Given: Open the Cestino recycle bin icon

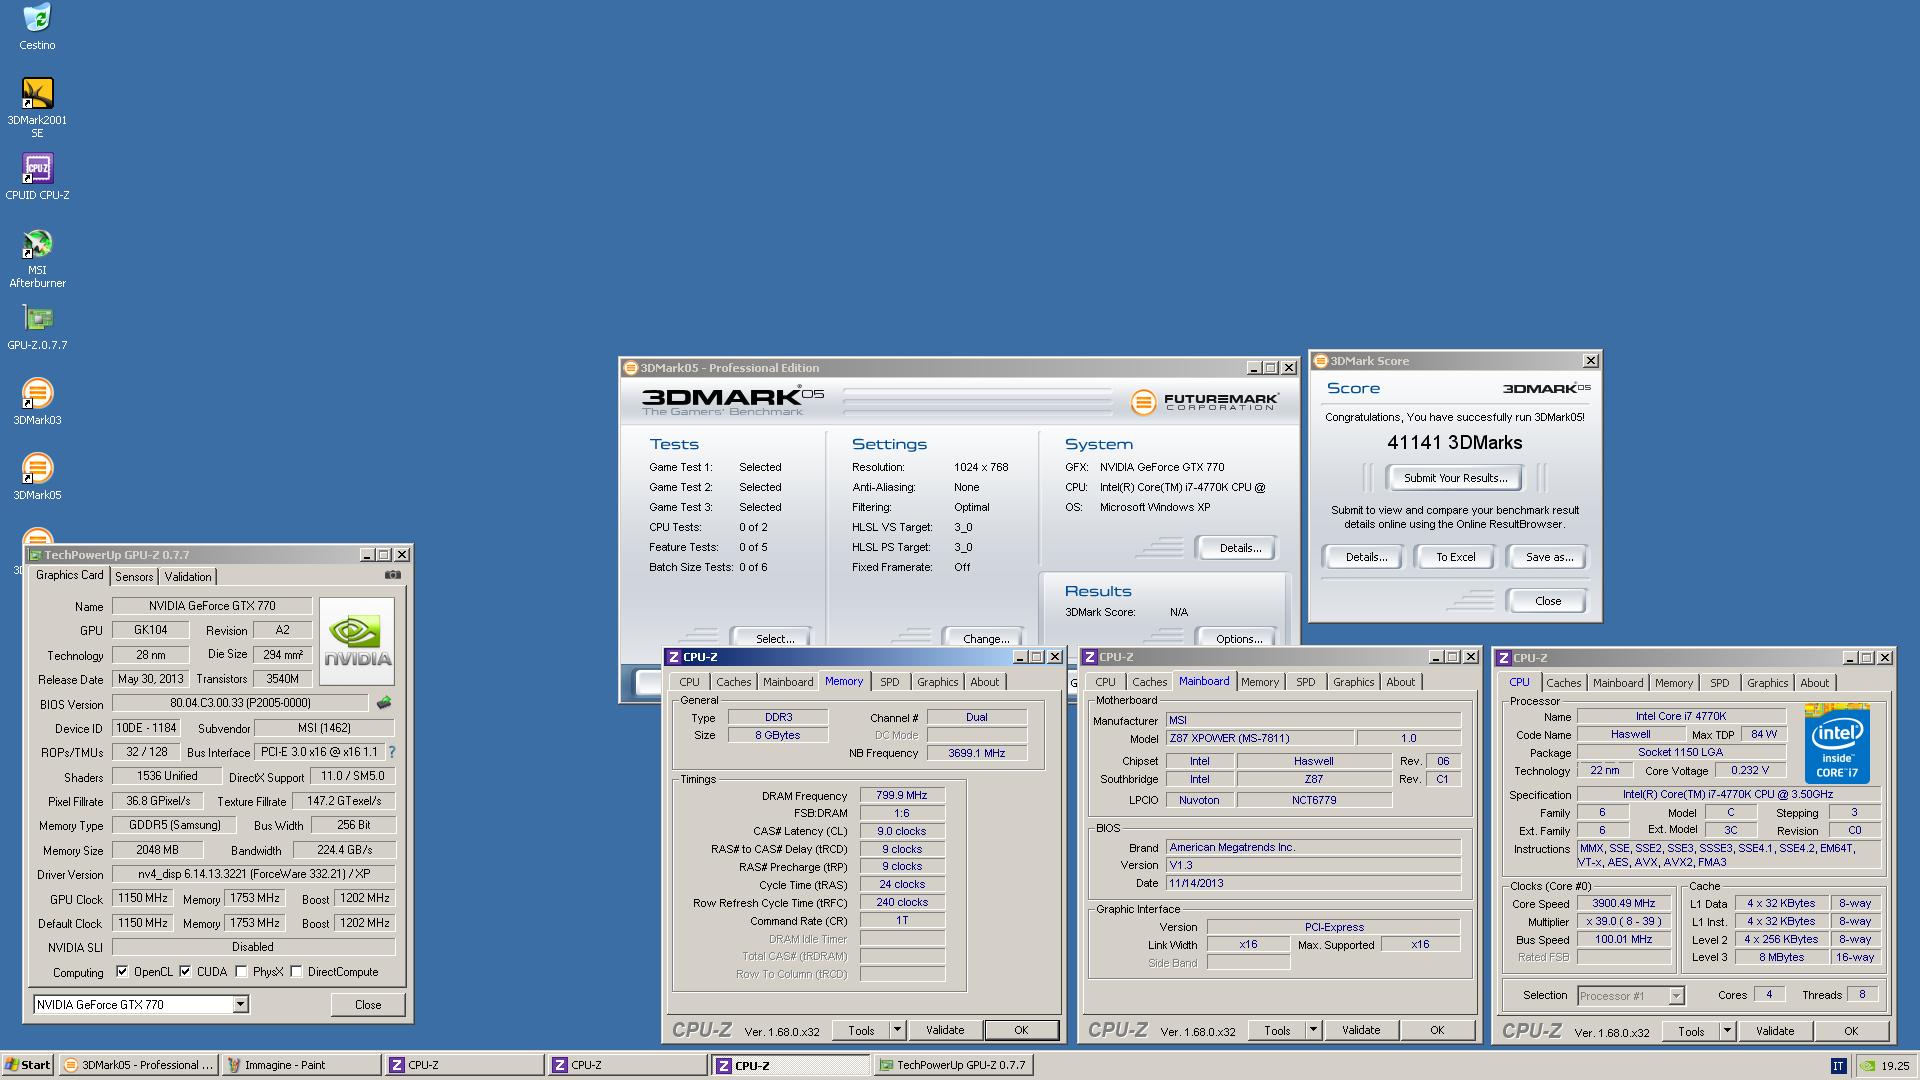Looking at the screenshot, I should (x=37, y=27).
